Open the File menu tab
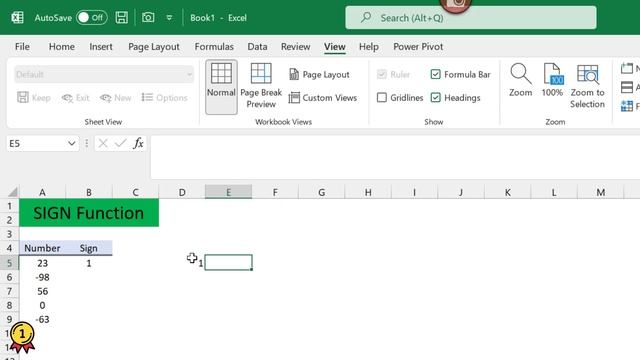Viewport: 640px width, 360px height. click(x=22, y=47)
